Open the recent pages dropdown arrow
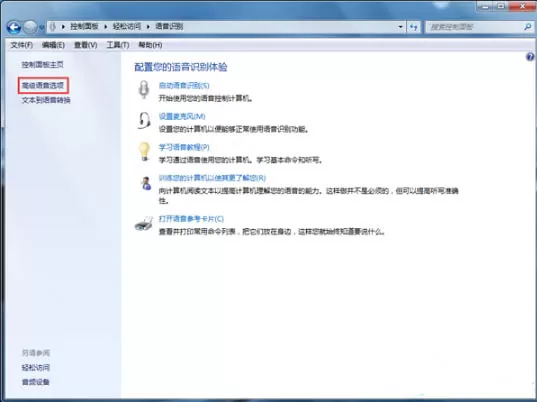The width and height of the screenshot is (537, 402). tap(41, 27)
